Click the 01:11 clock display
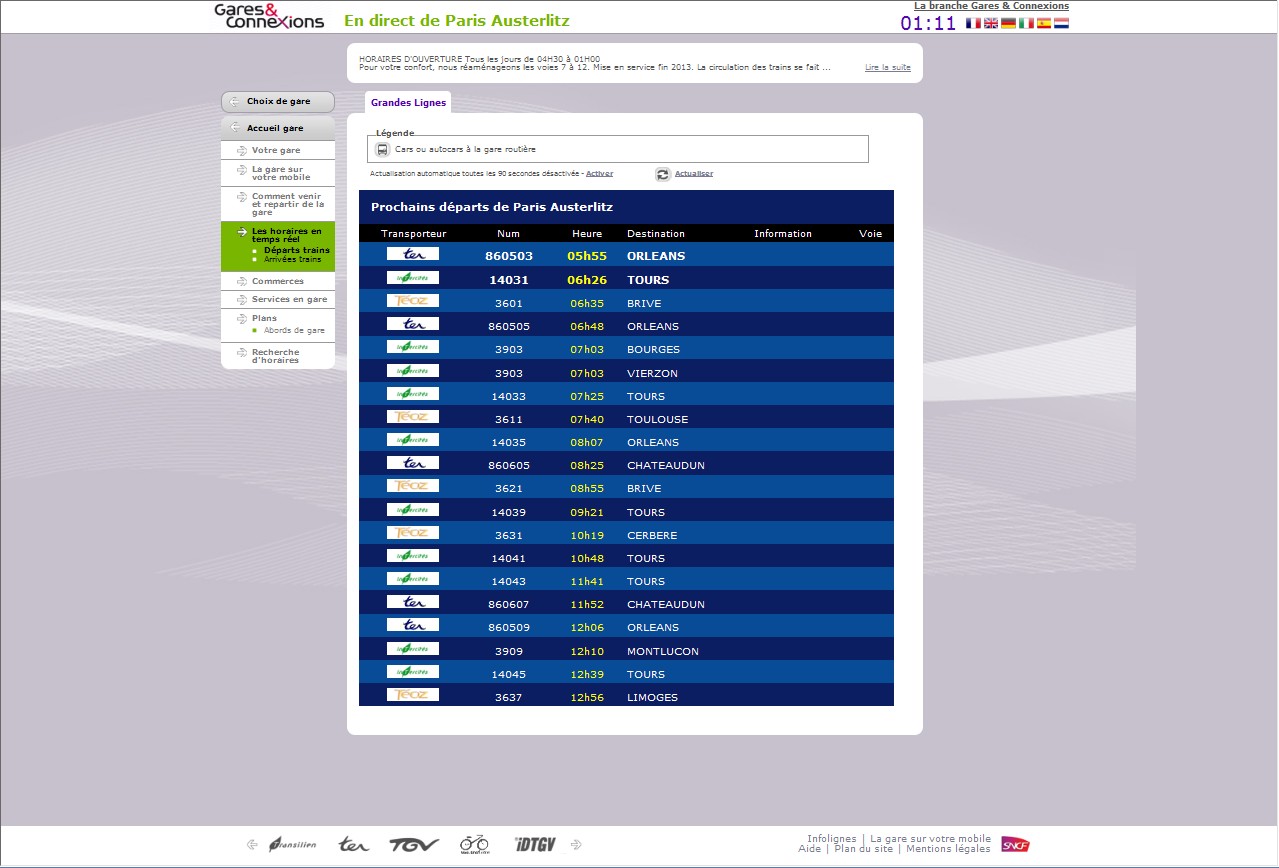This screenshot has width=1279, height=868. click(x=929, y=23)
